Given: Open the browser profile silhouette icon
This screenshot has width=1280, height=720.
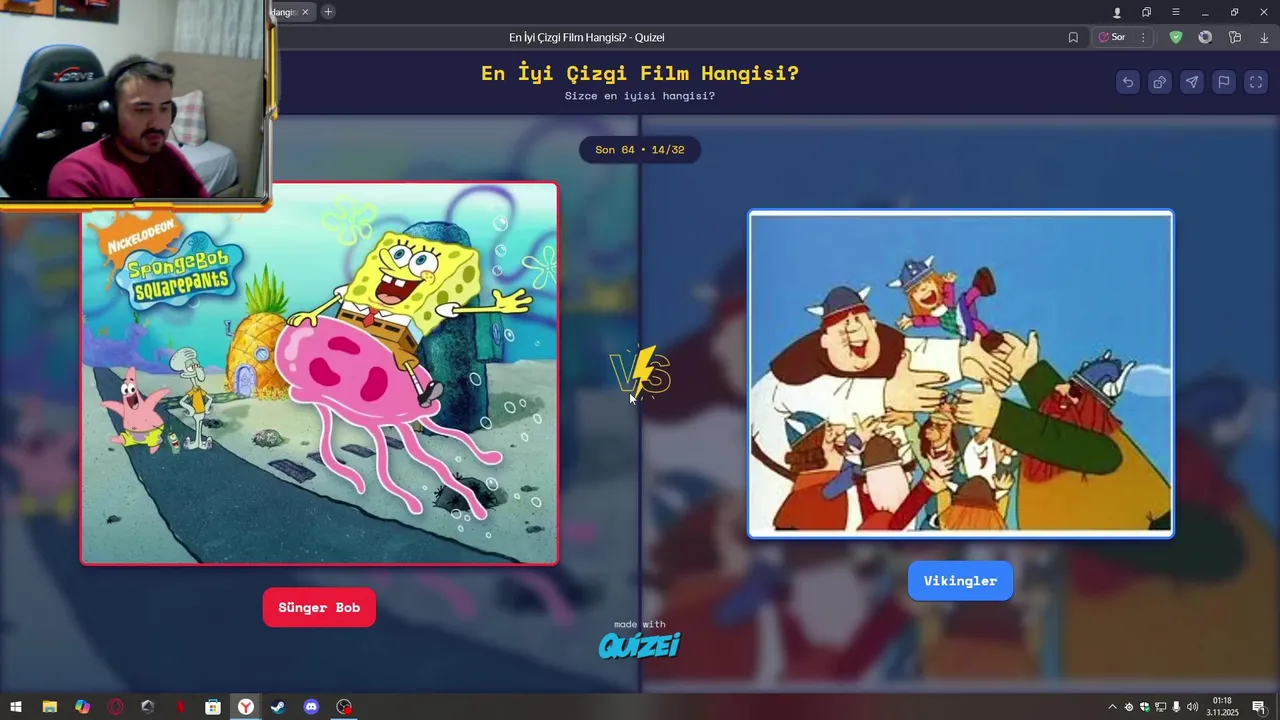Looking at the screenshot, I should pos(1117,12).
